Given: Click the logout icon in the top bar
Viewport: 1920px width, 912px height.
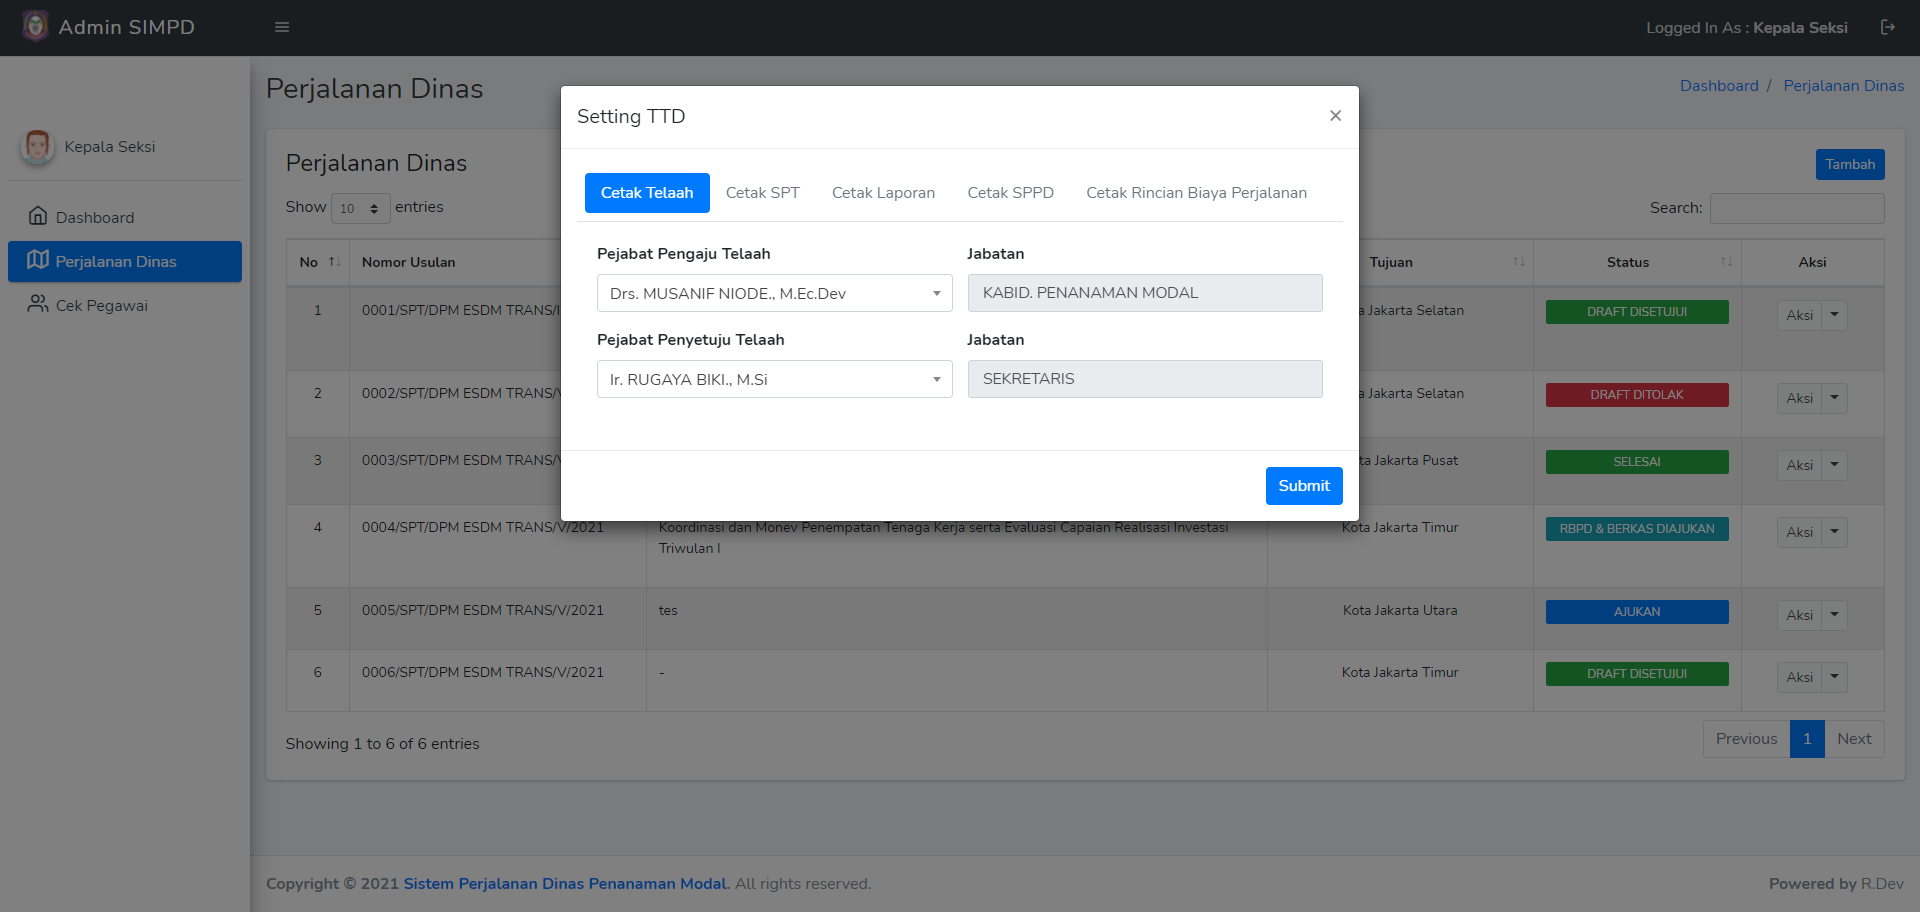Looking at the screenshot, I should 1889,27.
